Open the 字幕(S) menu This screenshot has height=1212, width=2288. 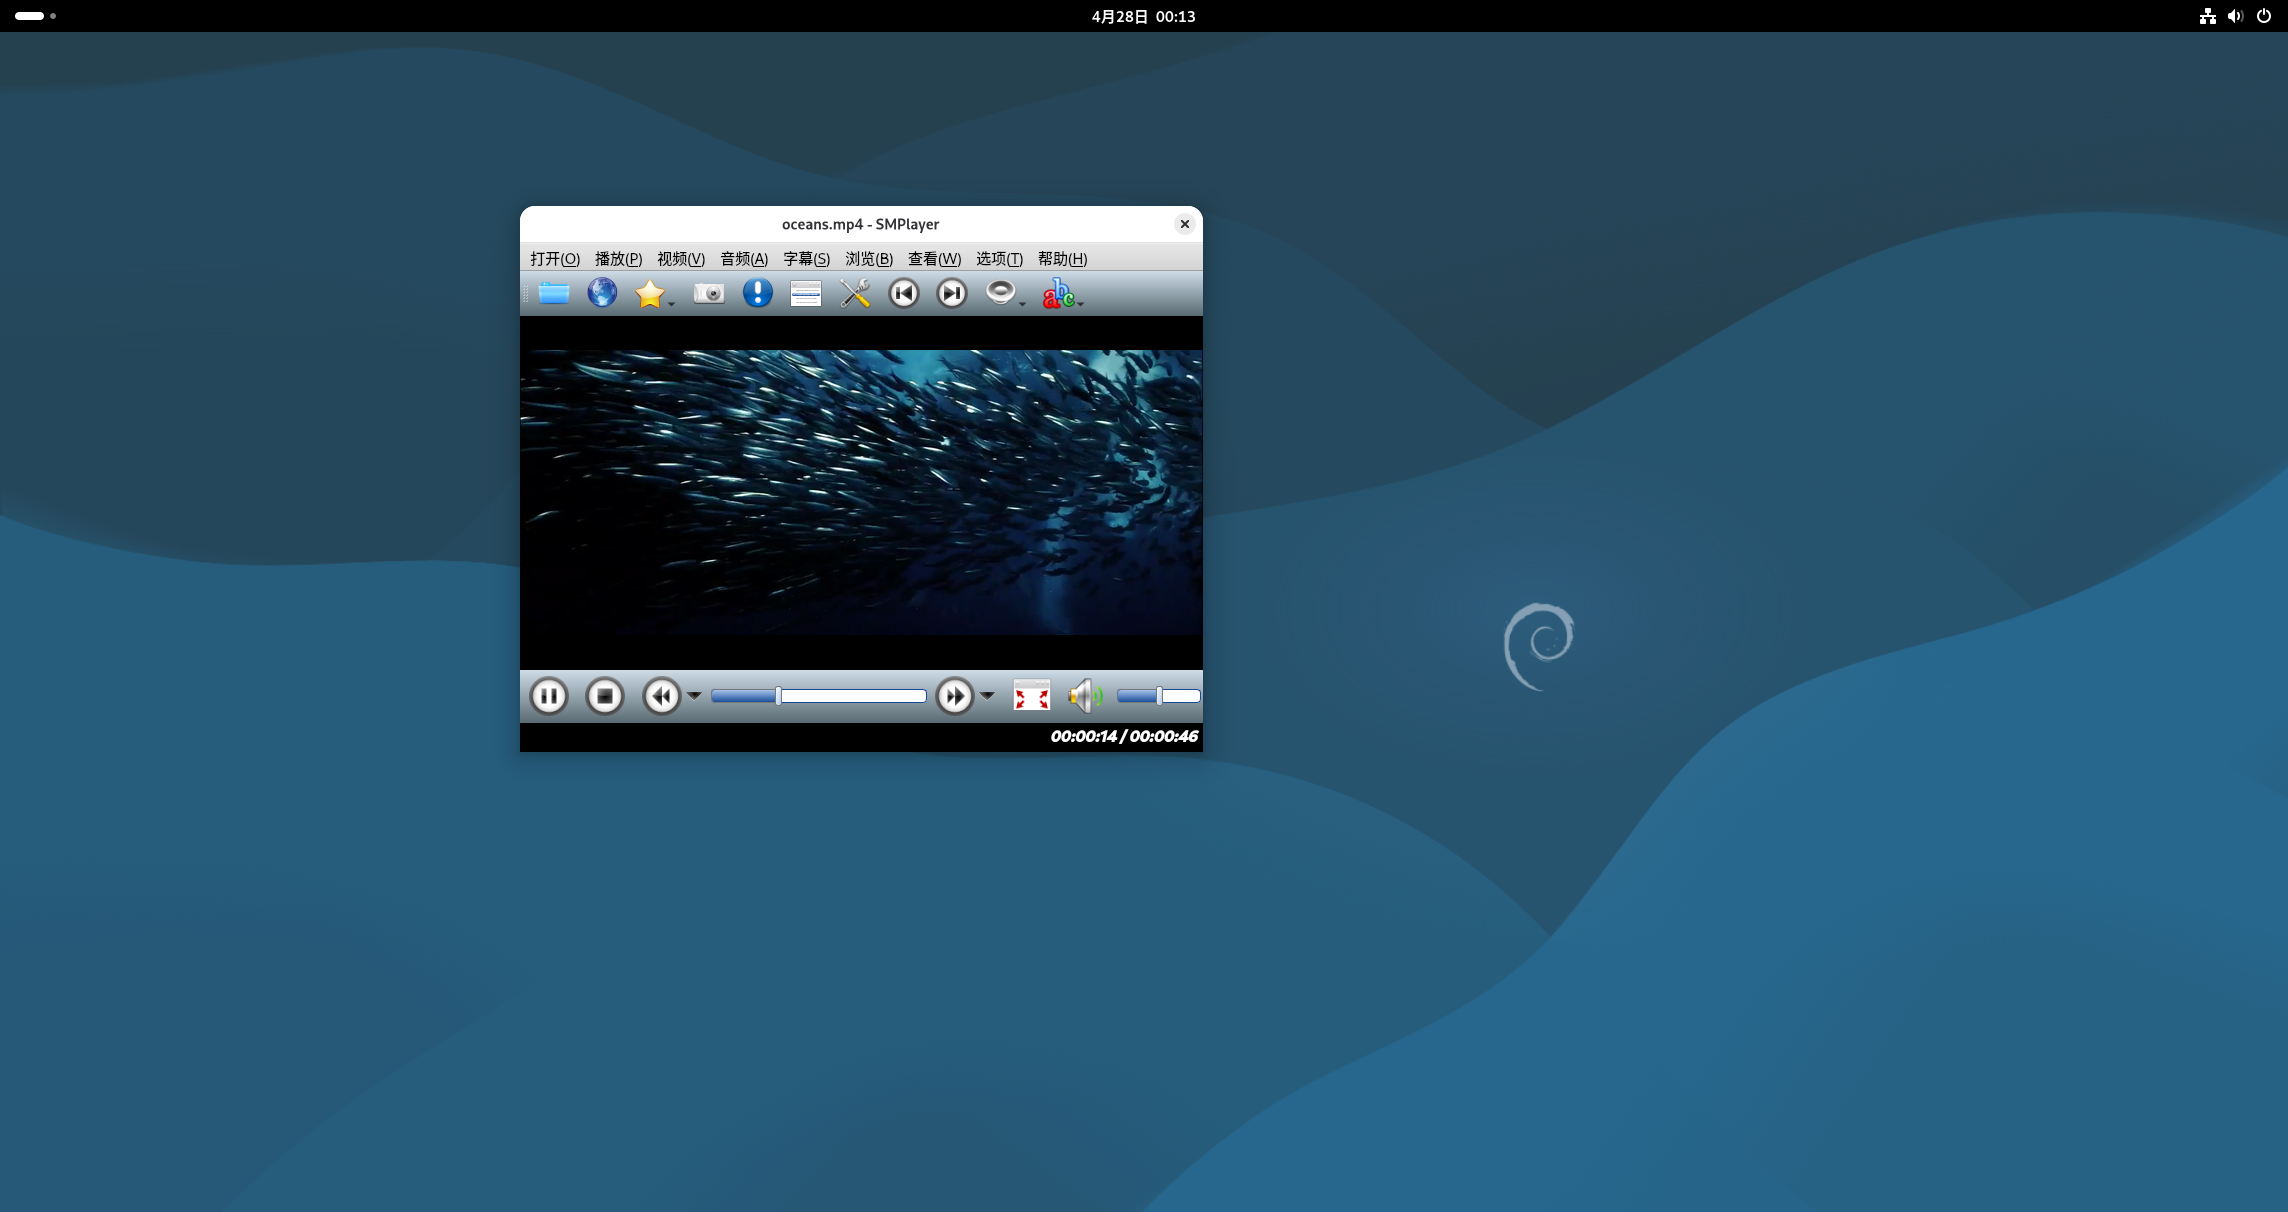806,259
